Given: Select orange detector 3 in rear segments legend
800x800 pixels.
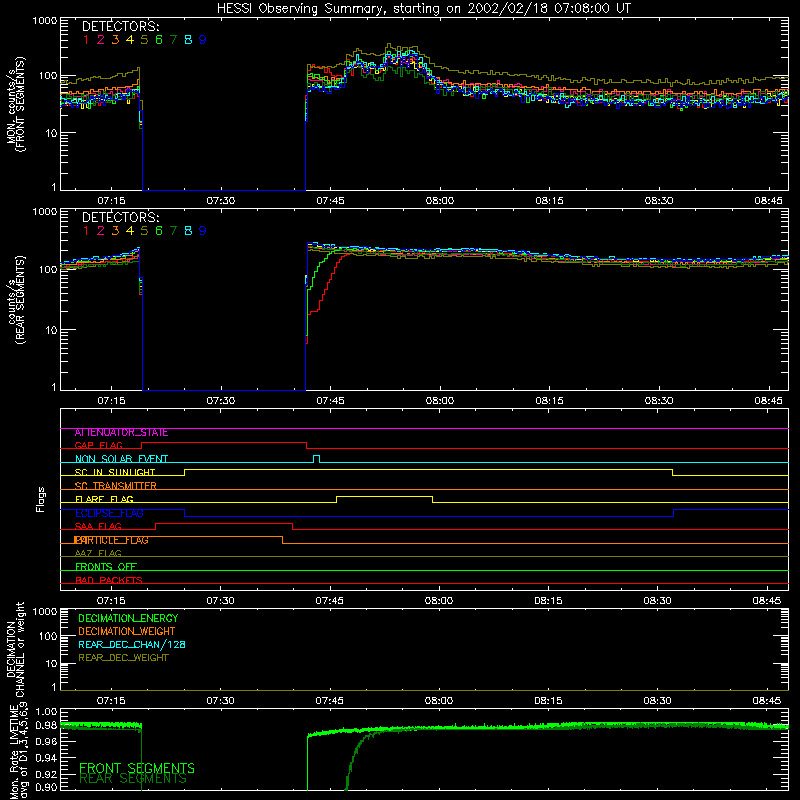Looking at the screenshot, I should click(115, 231).
